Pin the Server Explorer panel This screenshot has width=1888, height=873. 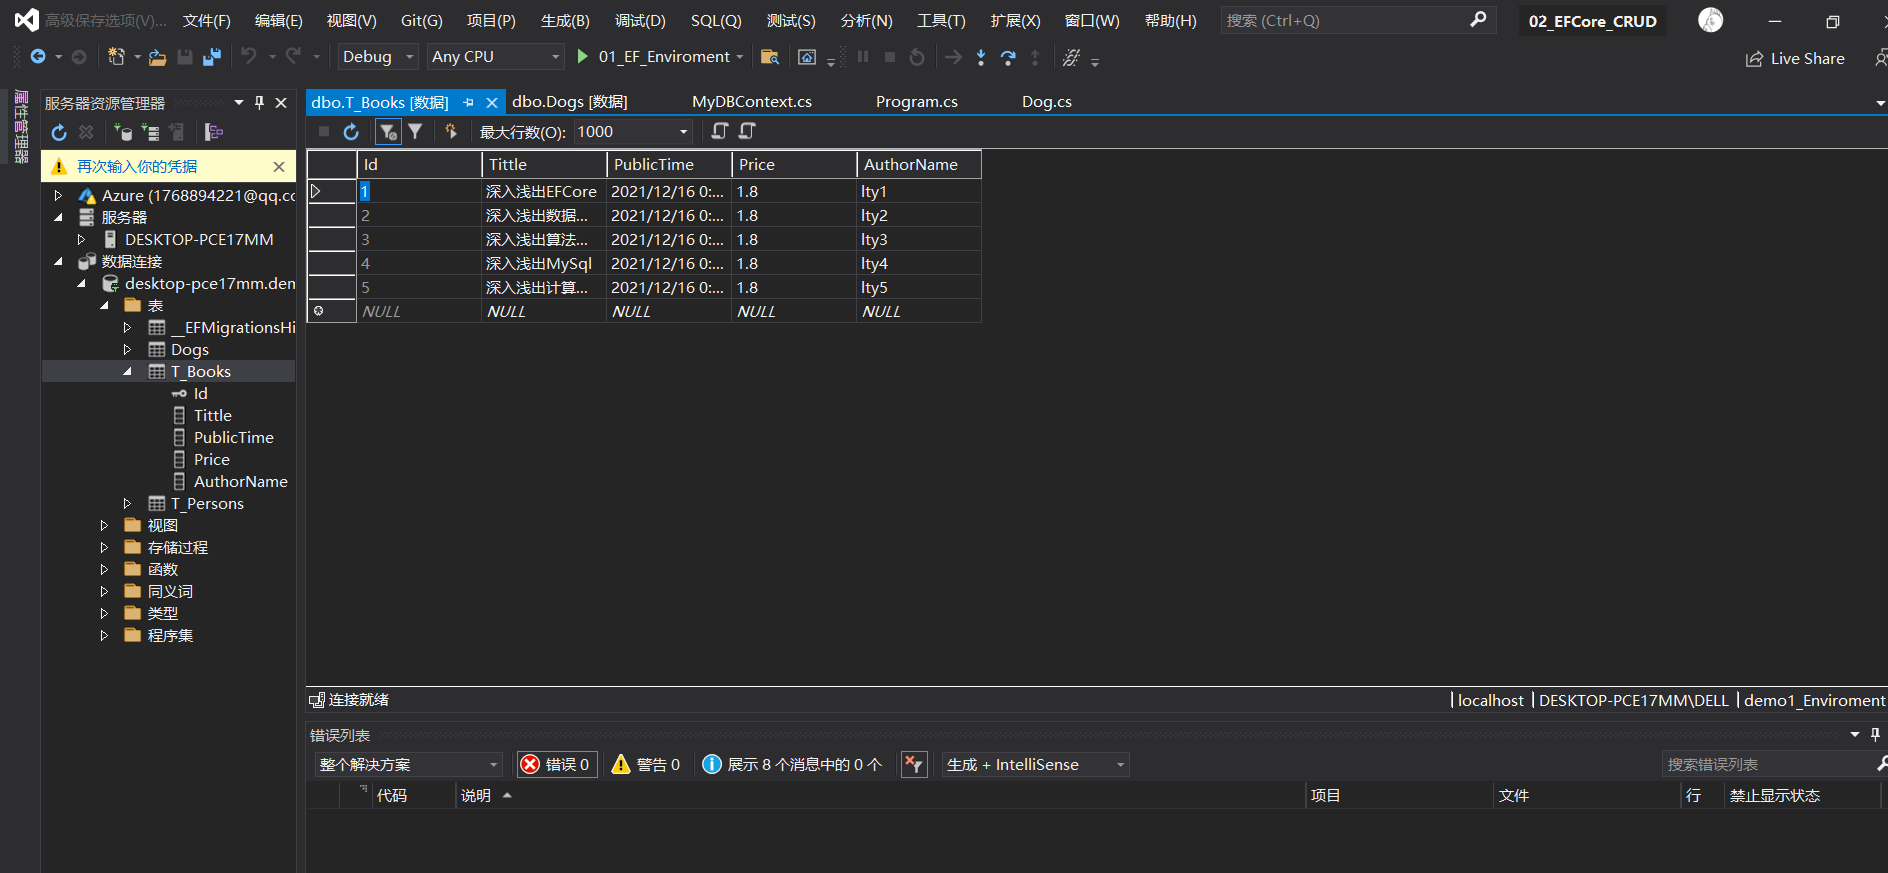point(260,102)
